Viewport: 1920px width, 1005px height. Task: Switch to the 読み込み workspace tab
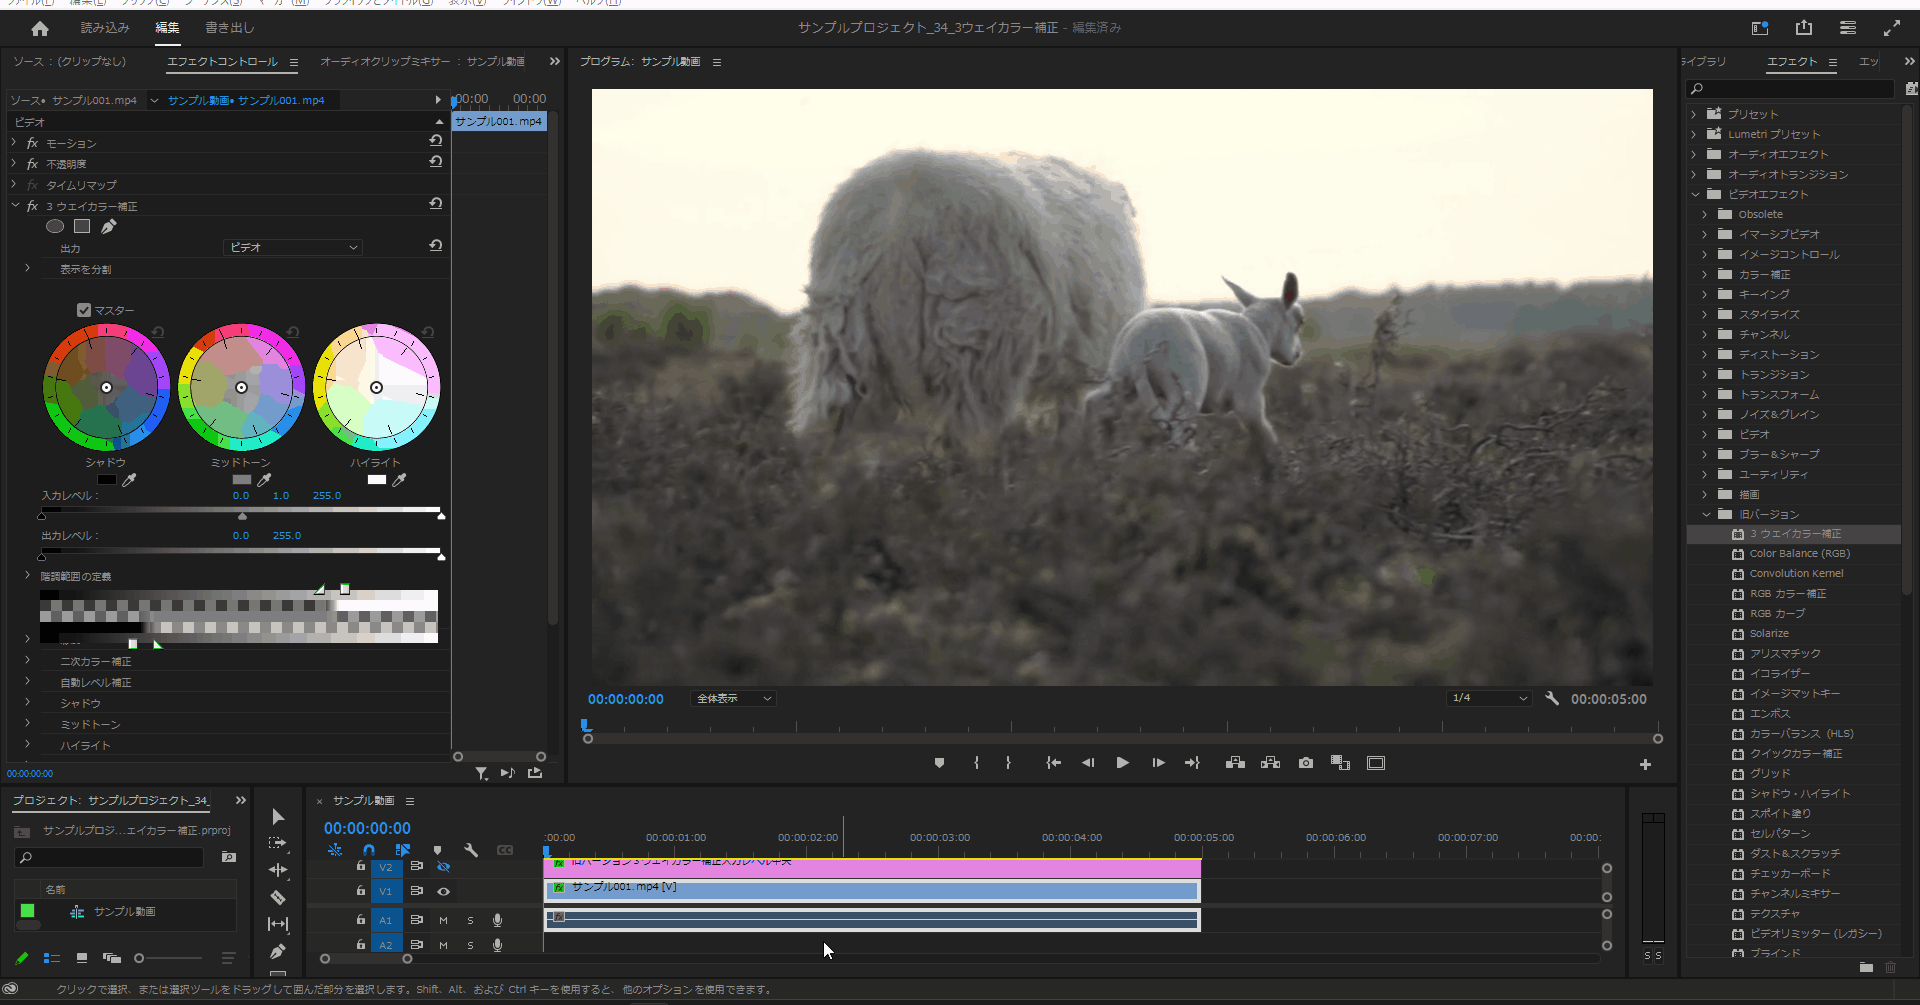(x=105, y=28)
